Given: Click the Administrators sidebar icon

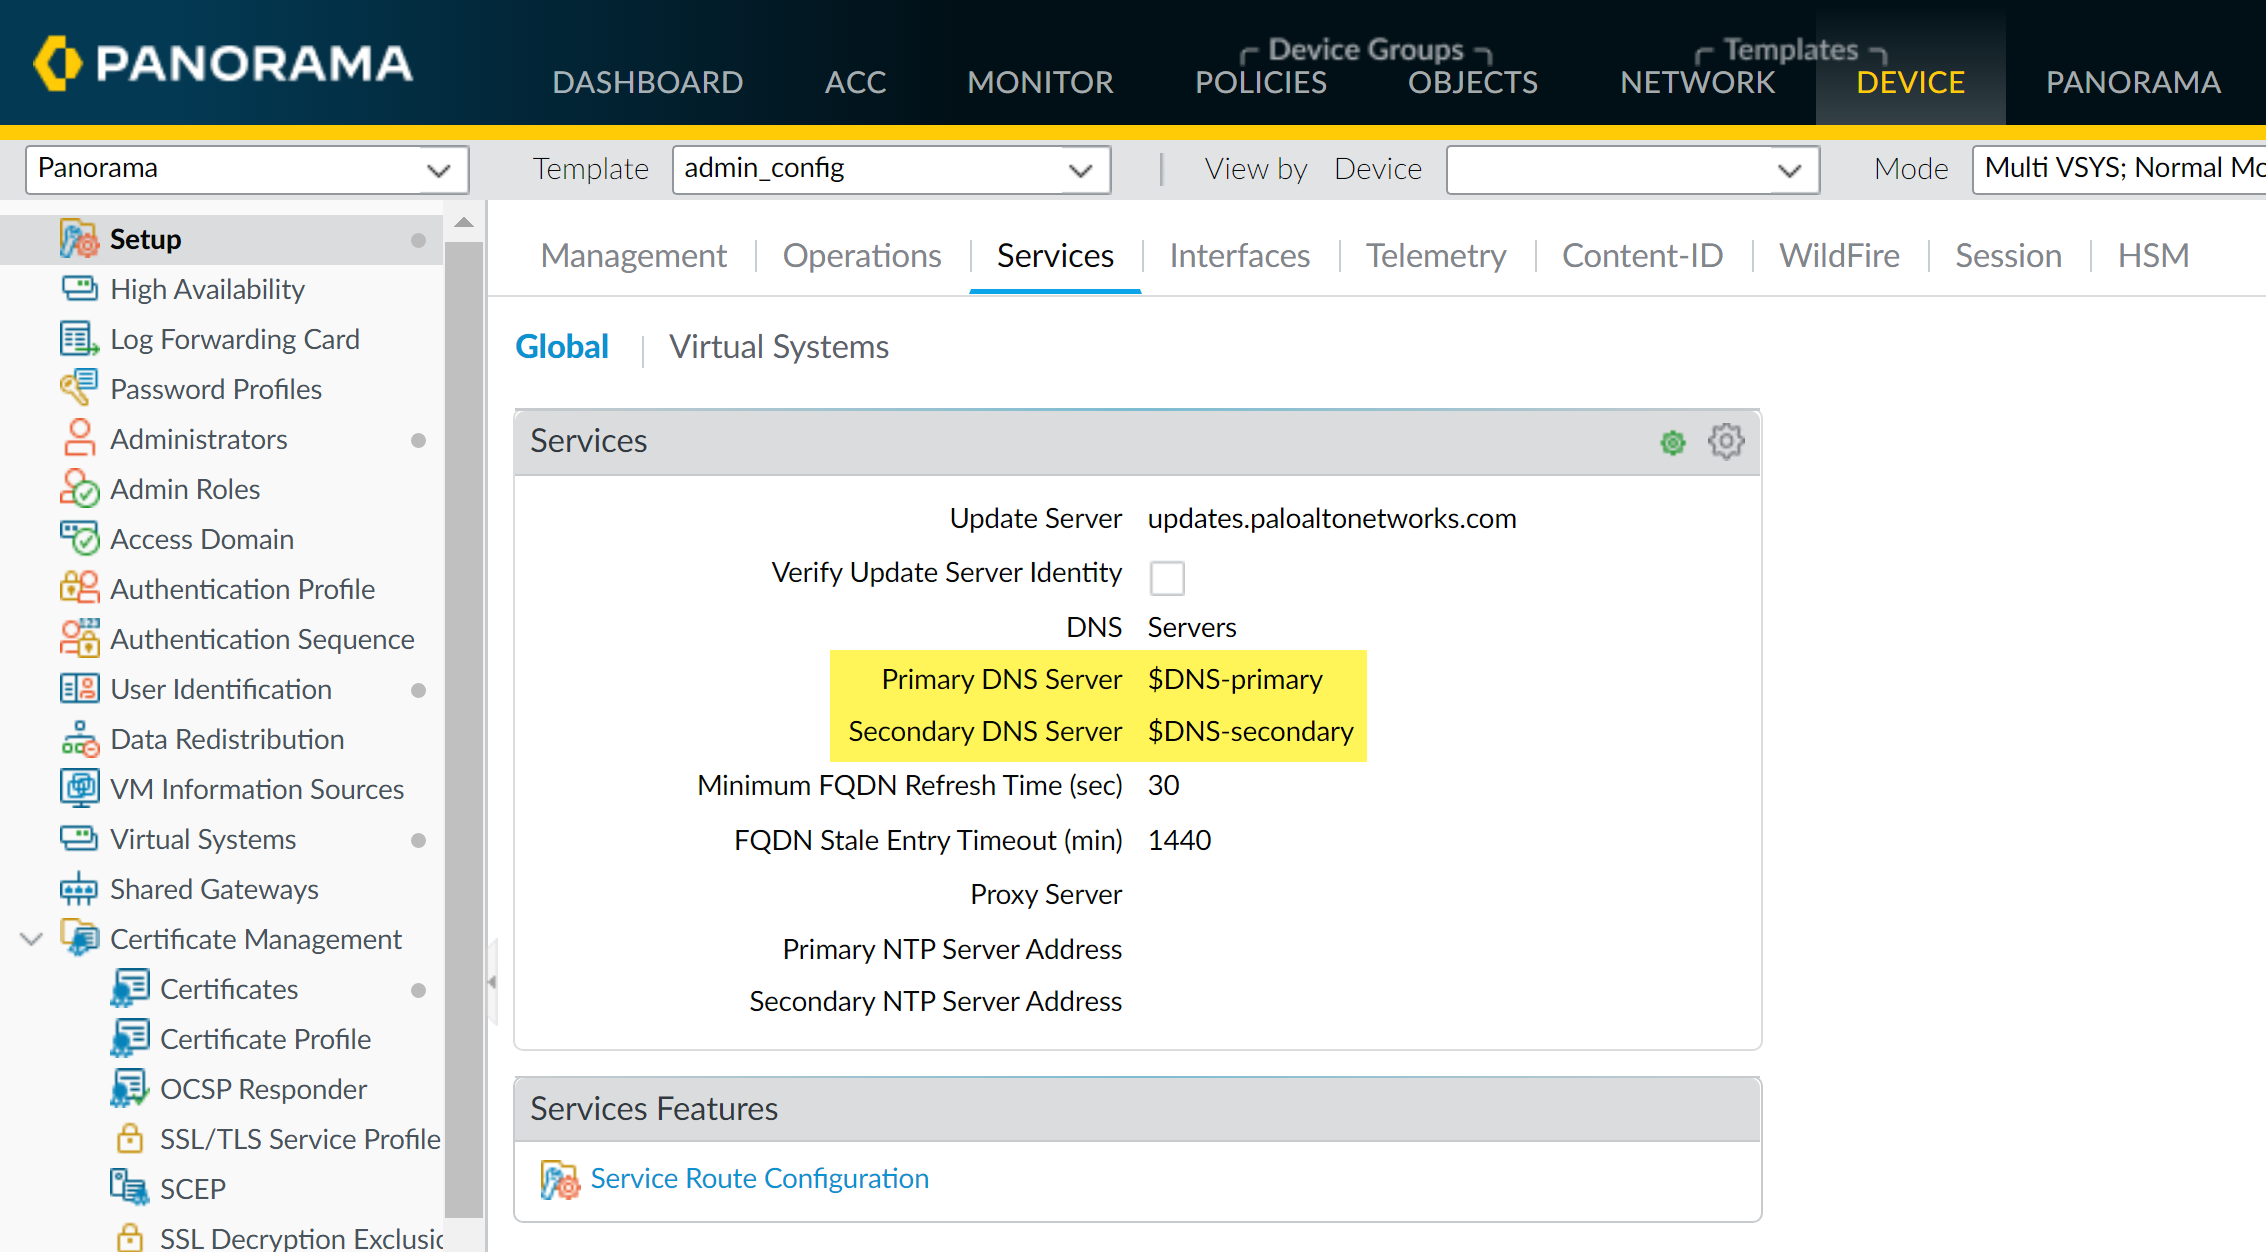Looking at the screenshot, I should tap(79, 439).
